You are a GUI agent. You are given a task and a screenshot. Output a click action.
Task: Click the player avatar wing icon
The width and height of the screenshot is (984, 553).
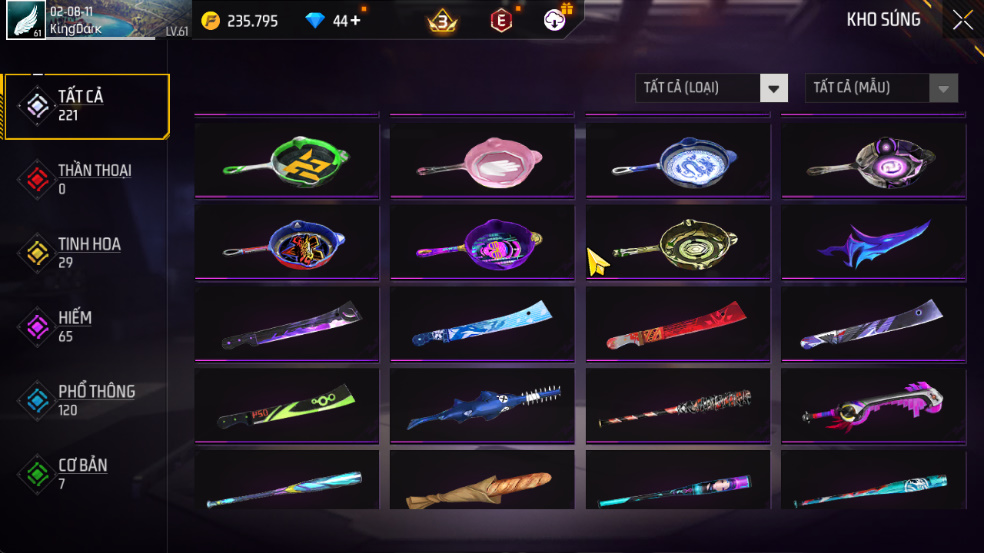[x=26, y=19]
